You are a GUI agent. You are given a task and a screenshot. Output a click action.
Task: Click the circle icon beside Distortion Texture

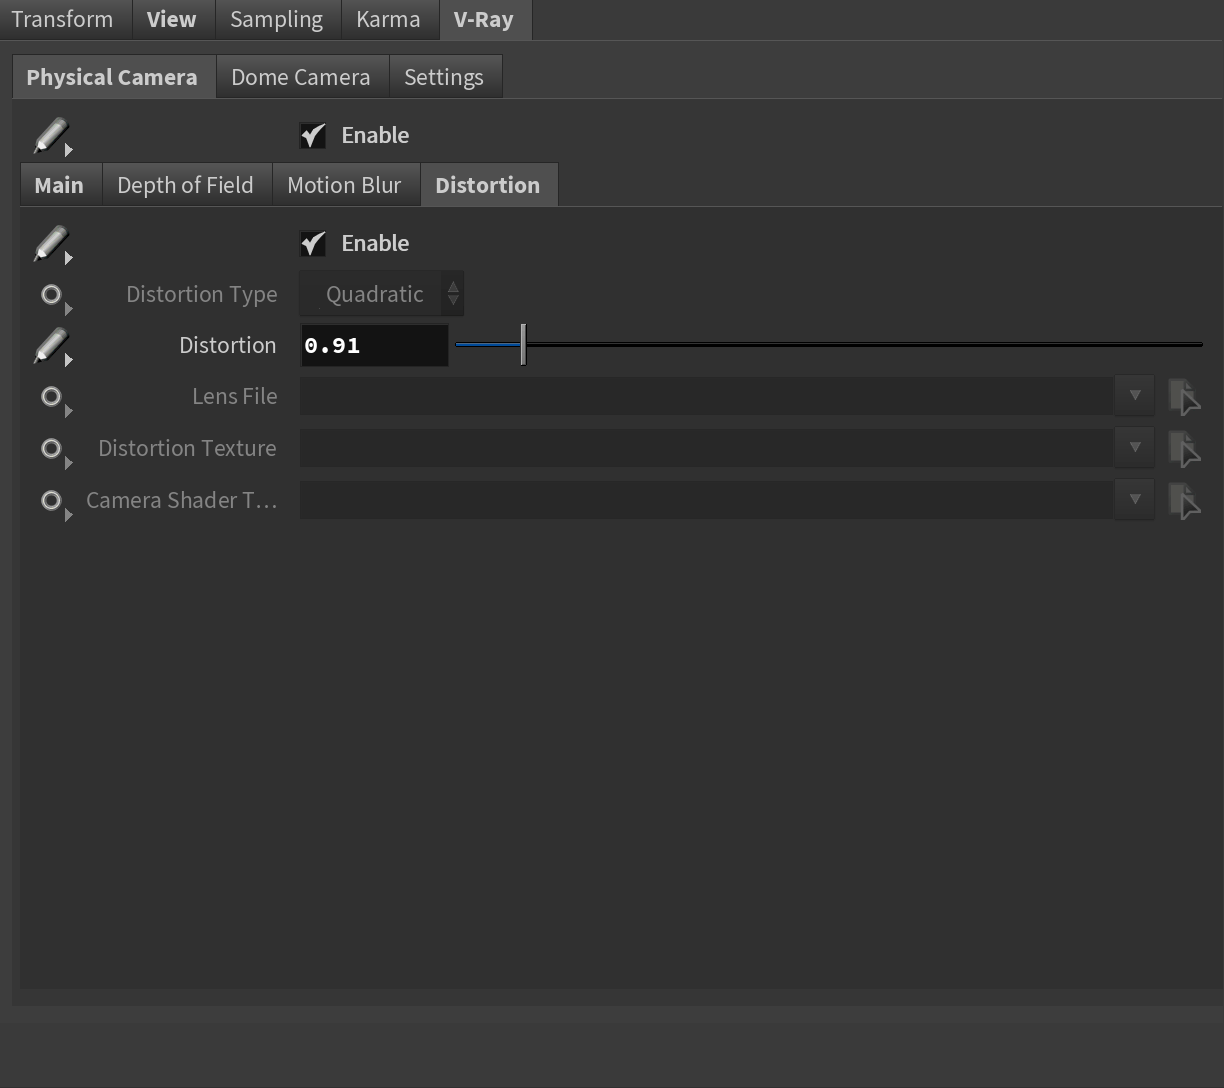tap(51, 449)
